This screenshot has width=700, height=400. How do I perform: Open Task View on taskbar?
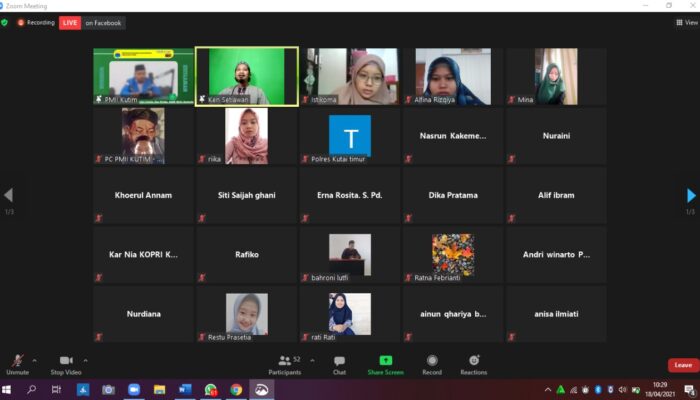[x=56, y=390]
